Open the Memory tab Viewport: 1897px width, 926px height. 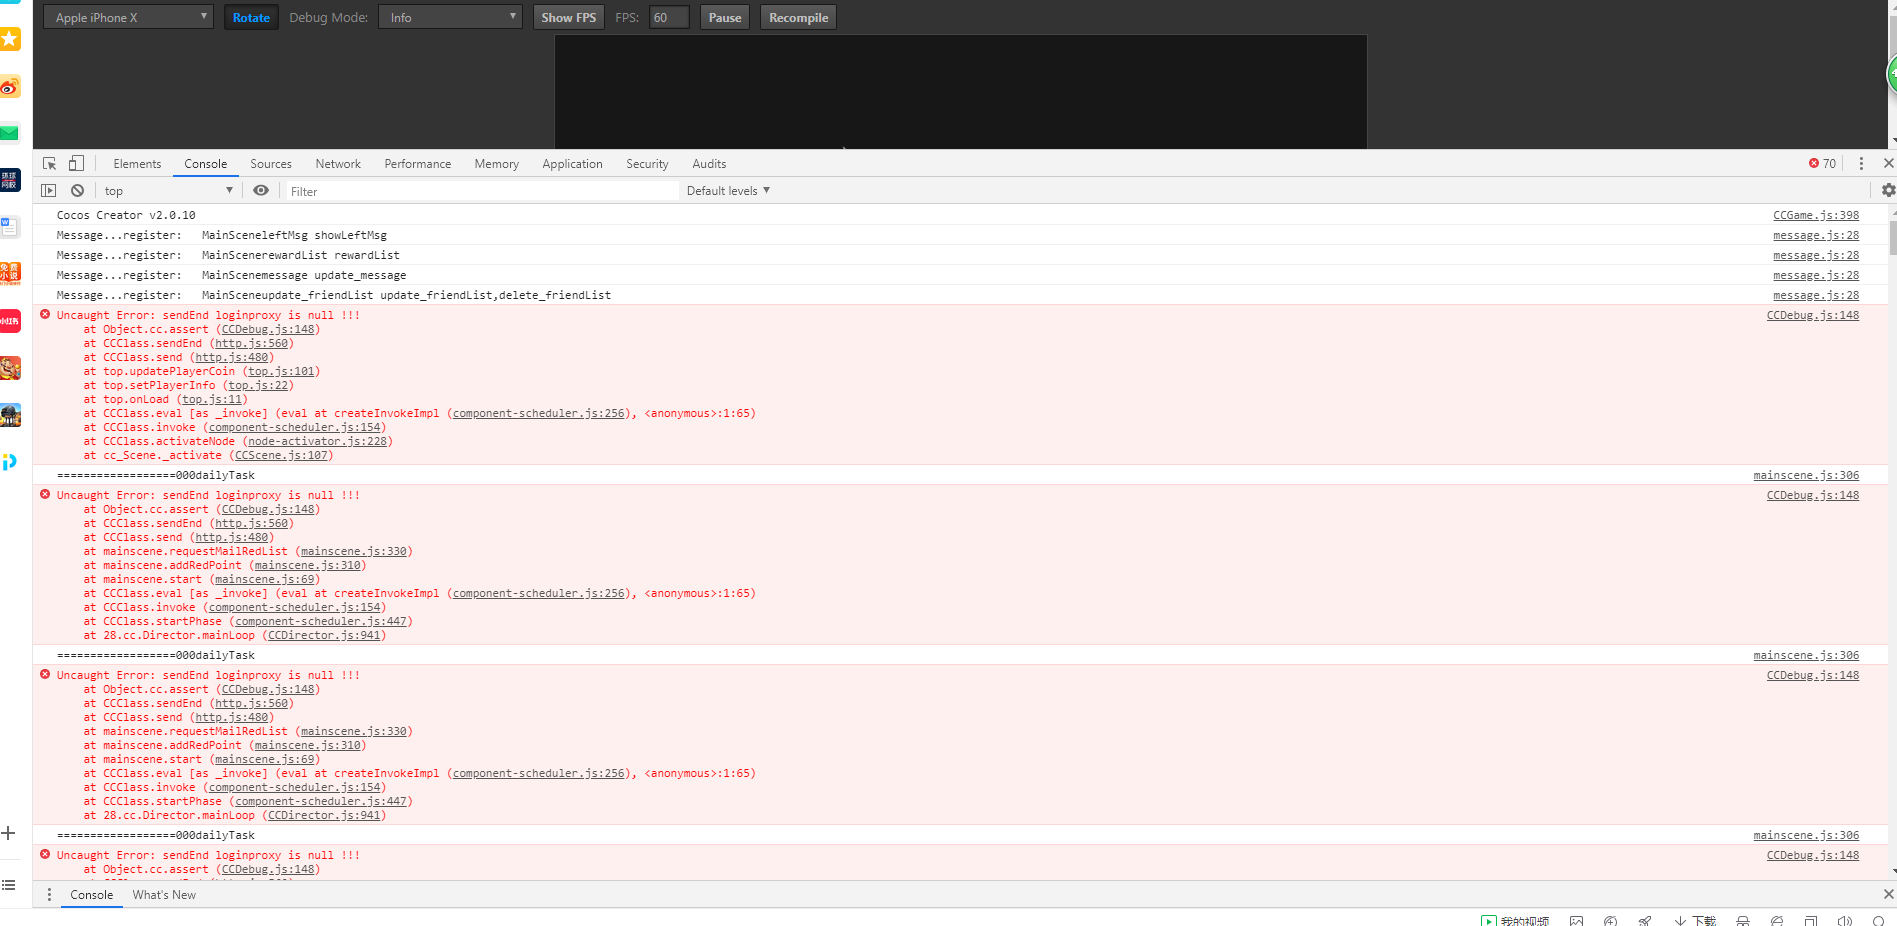click(497, 164)
